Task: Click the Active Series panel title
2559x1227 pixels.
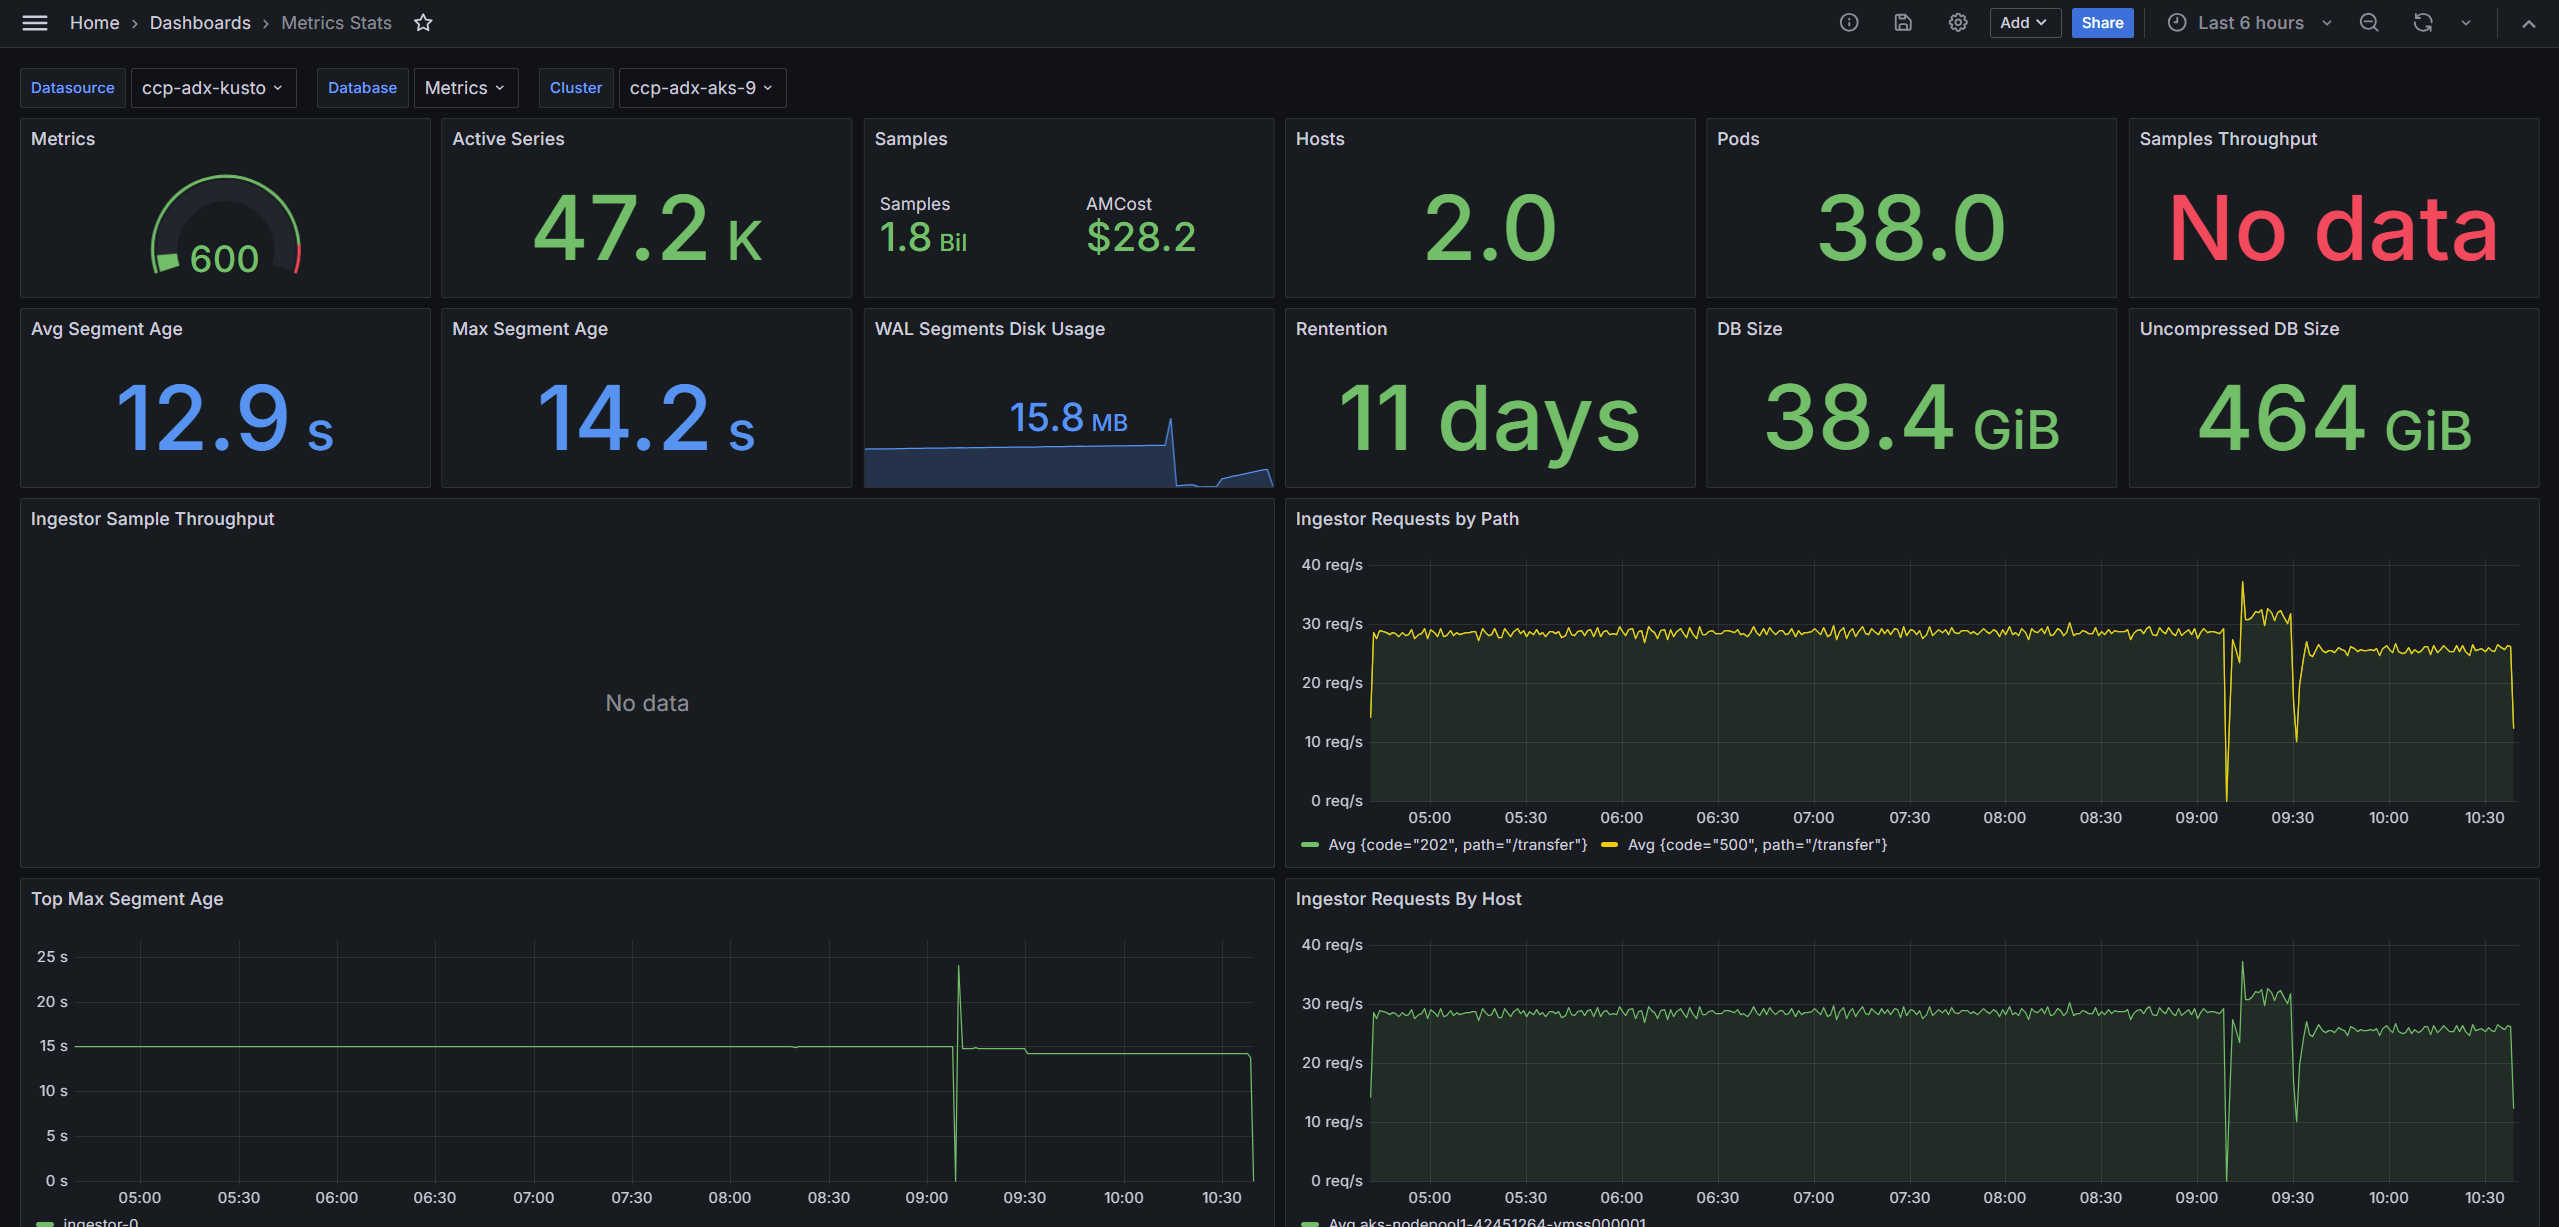Action: pos(508,139)
